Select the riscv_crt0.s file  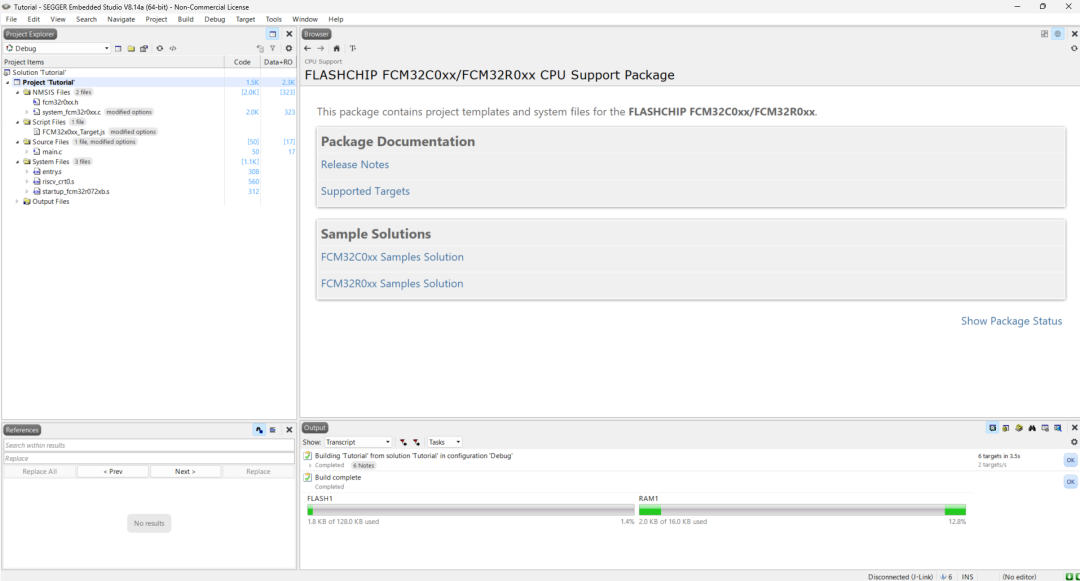click(58, 182)
